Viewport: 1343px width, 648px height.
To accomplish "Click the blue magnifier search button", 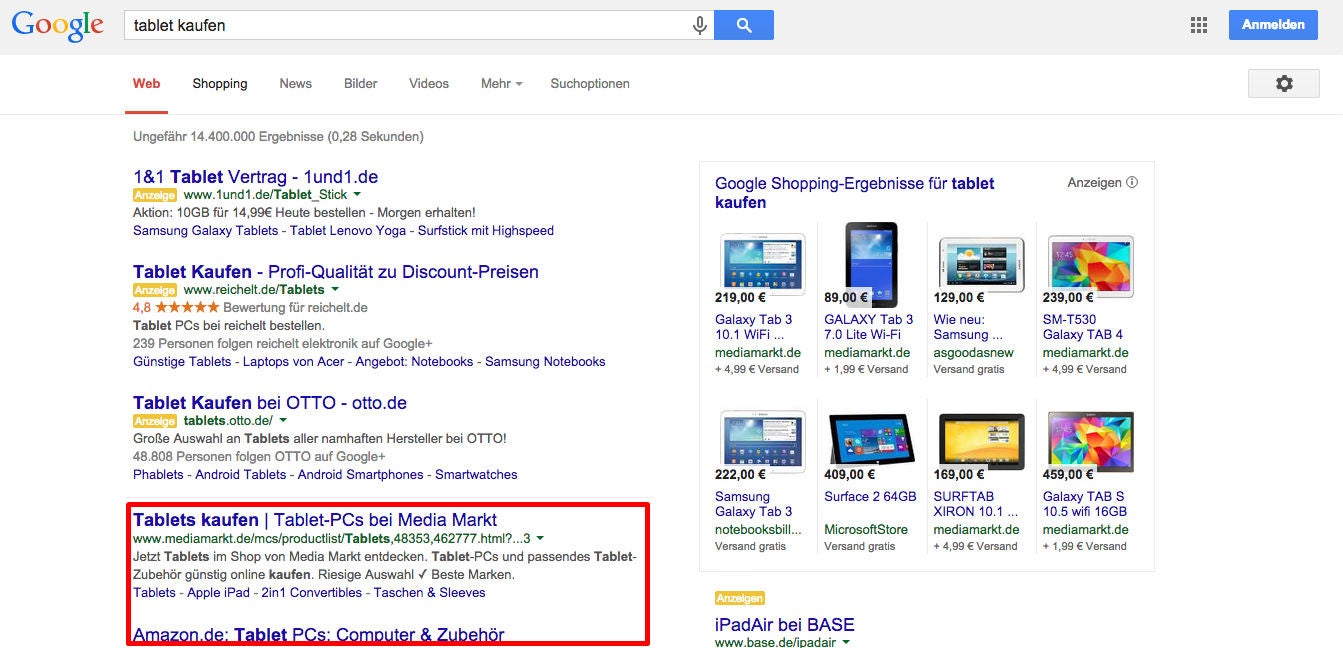I will tap(744, 26).
